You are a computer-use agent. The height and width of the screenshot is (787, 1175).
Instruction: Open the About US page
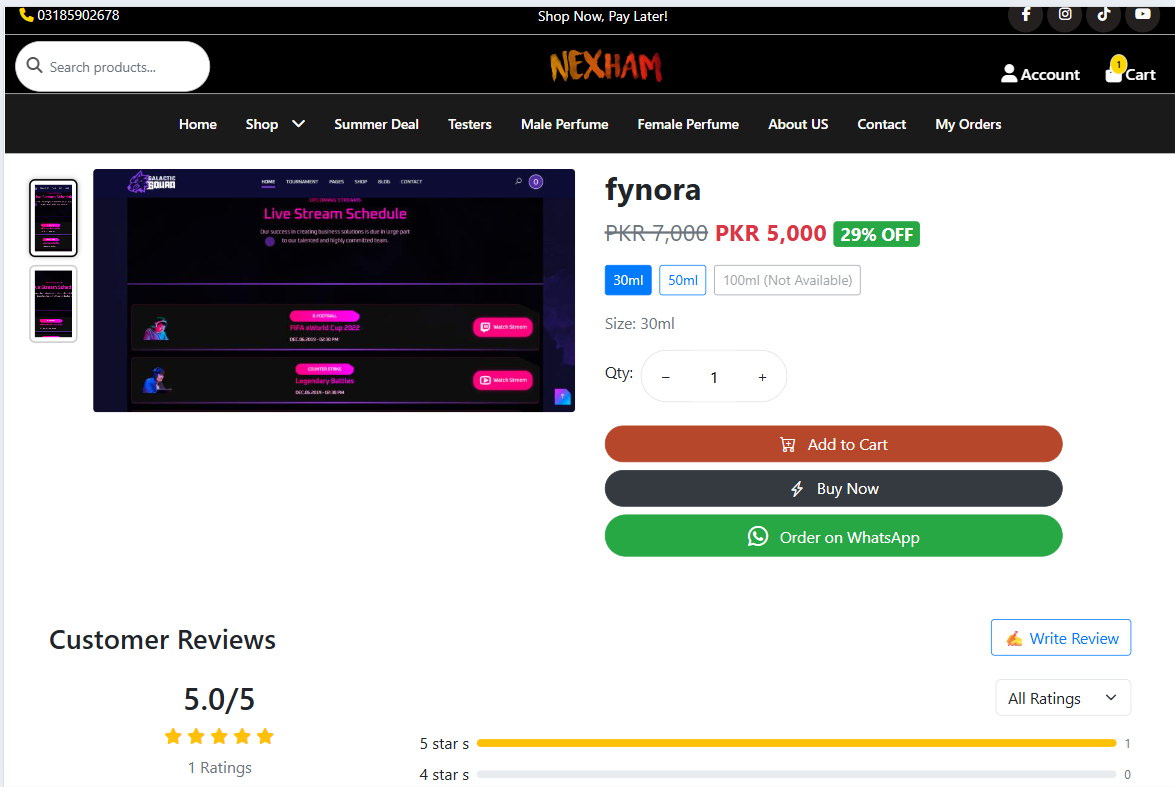pos(798,124)
